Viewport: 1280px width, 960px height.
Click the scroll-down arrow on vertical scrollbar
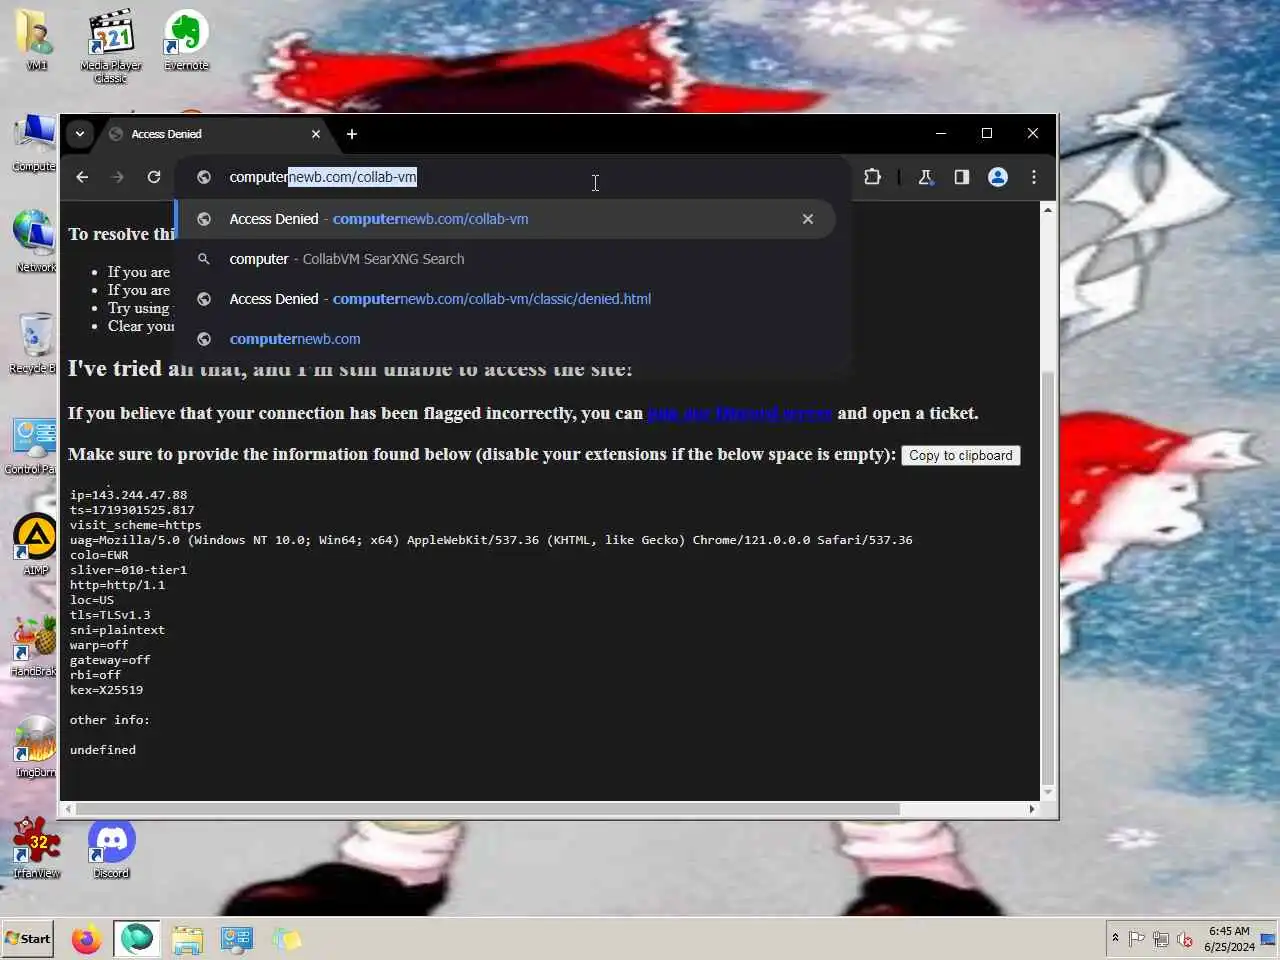point(1048,793)
